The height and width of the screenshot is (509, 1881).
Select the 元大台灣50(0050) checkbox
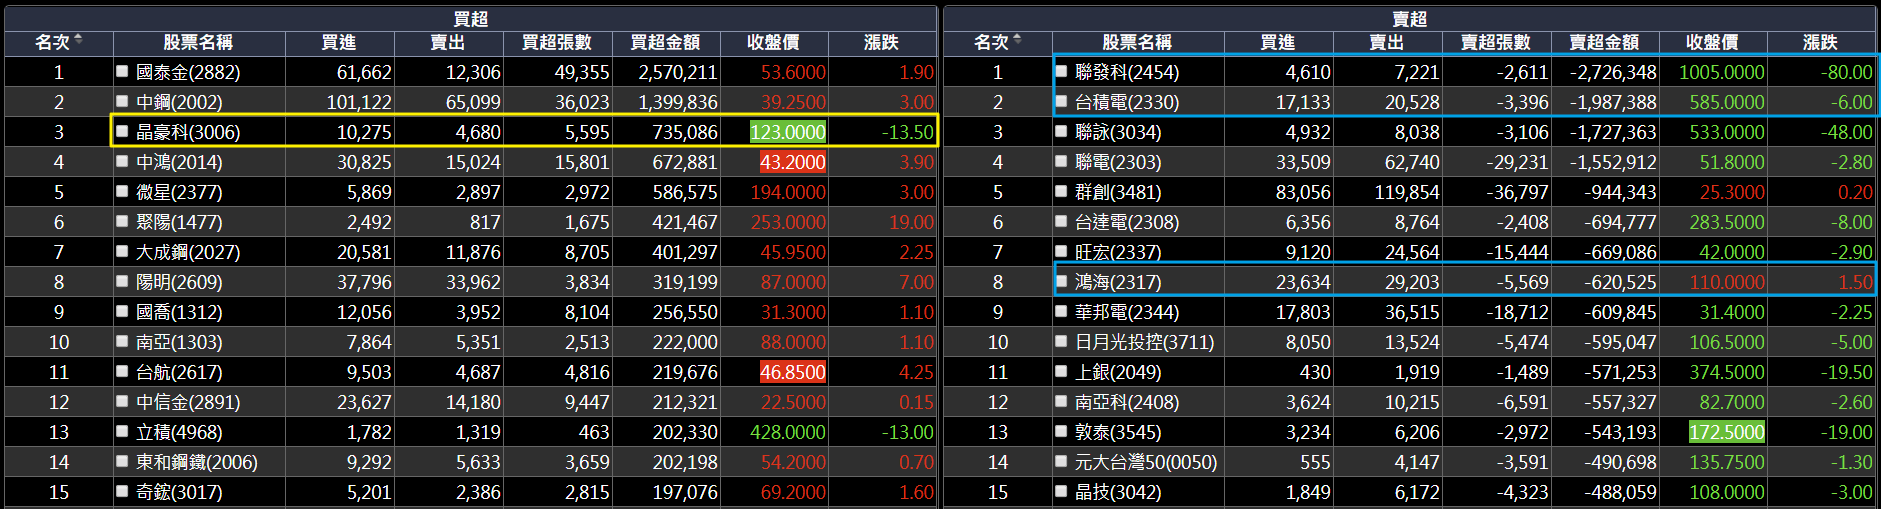(x=1061, y=461)
